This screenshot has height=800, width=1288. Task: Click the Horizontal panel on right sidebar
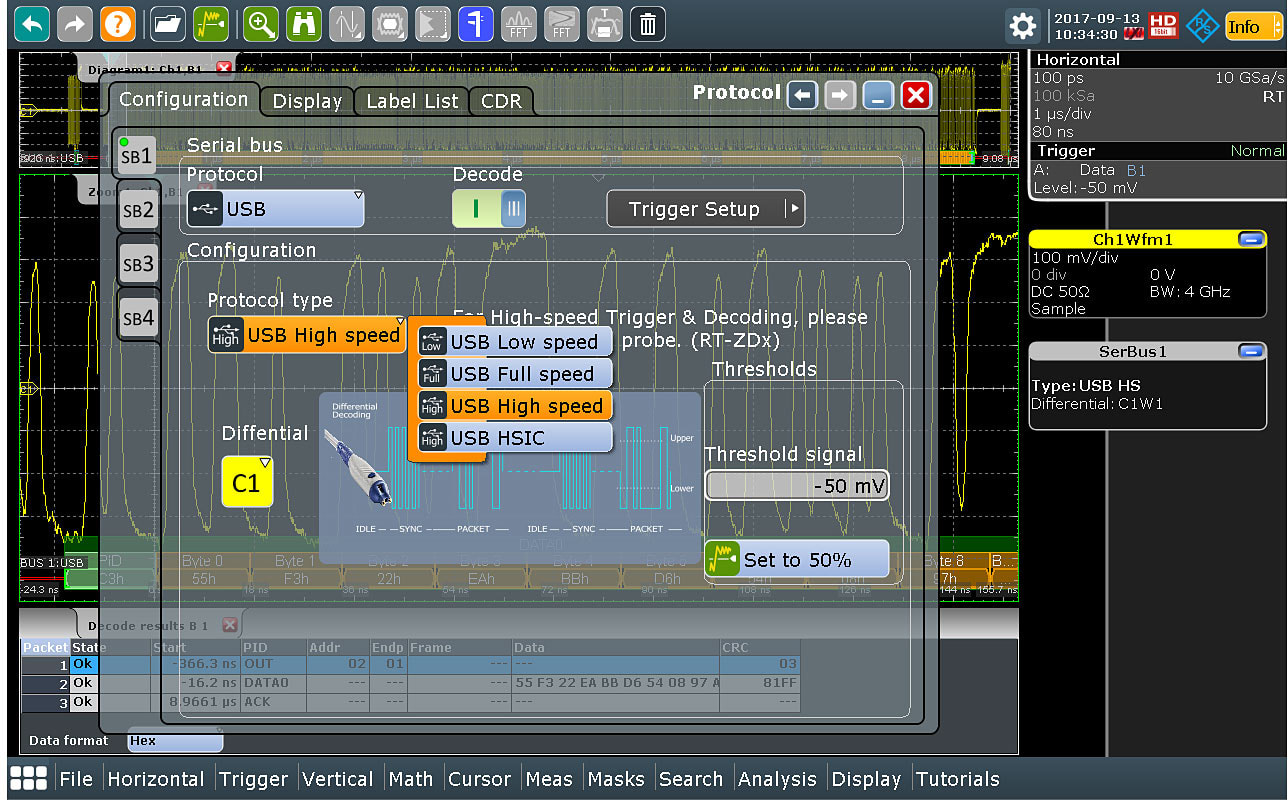point(1158,95)
